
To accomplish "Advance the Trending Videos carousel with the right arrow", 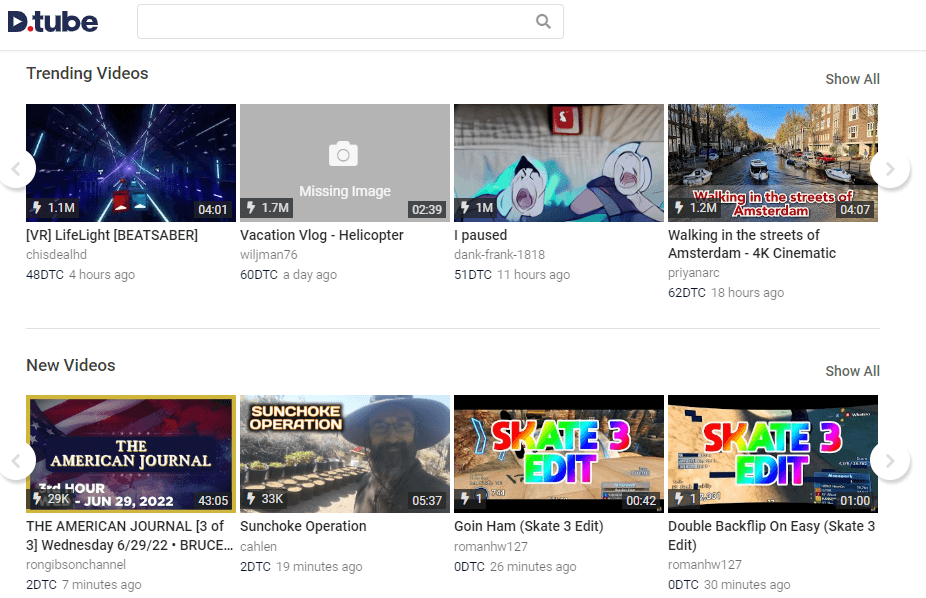I will tap(890, 168).
